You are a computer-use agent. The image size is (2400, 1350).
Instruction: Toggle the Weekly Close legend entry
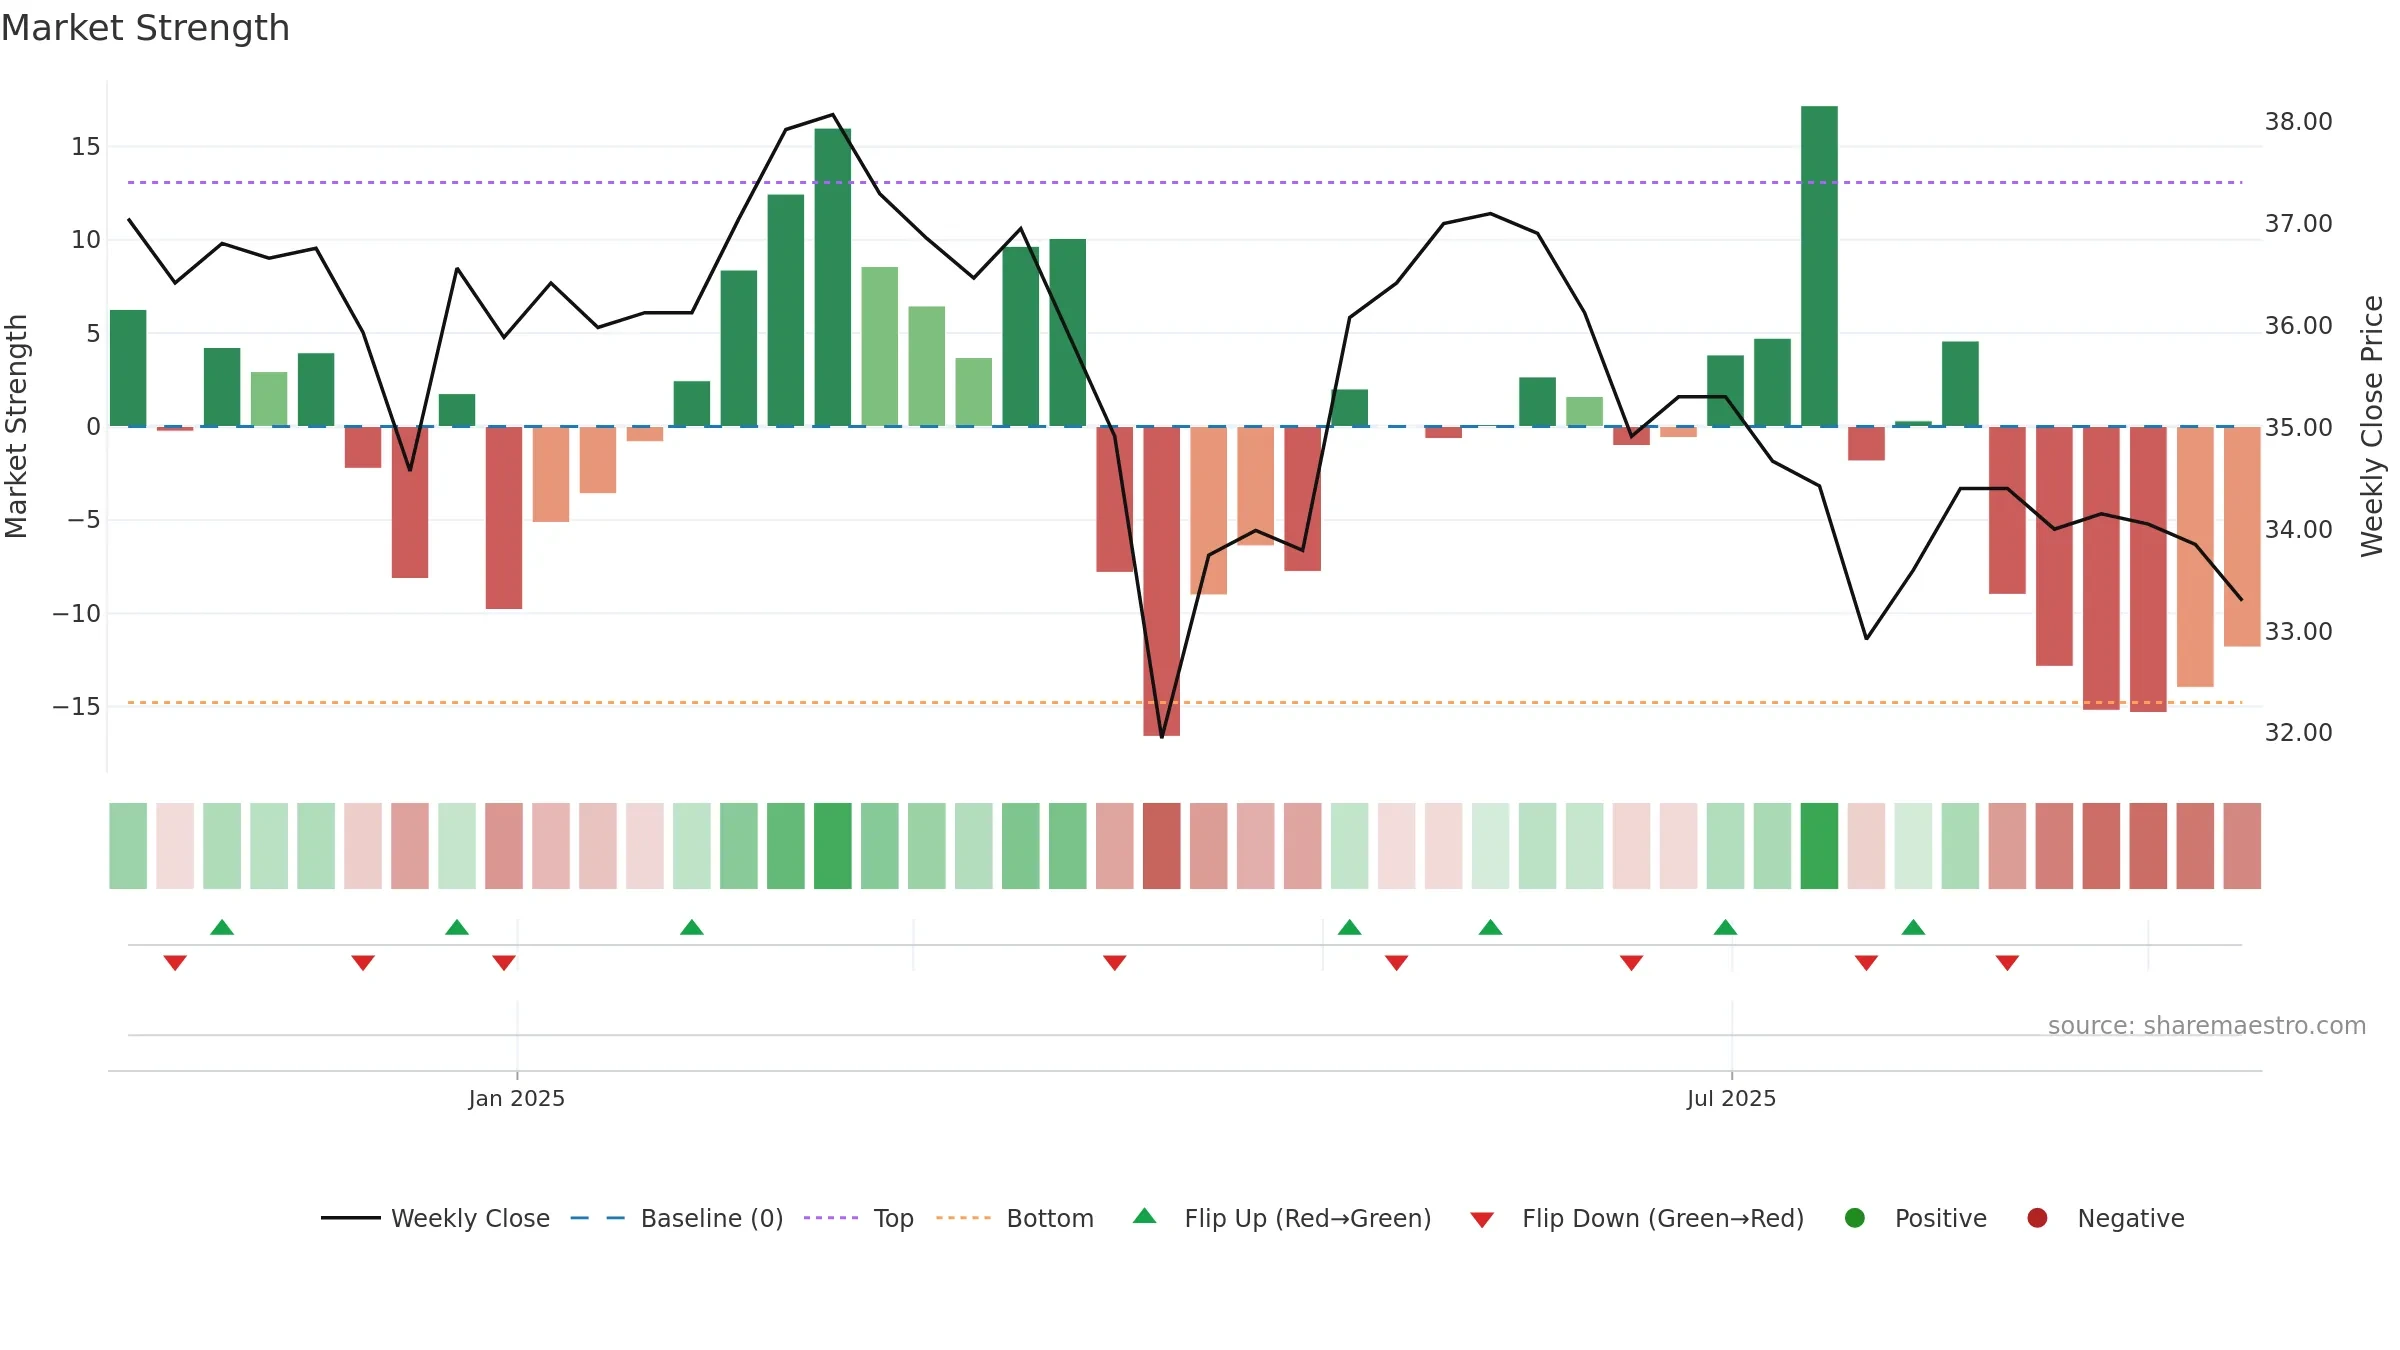pos(436,1218)
